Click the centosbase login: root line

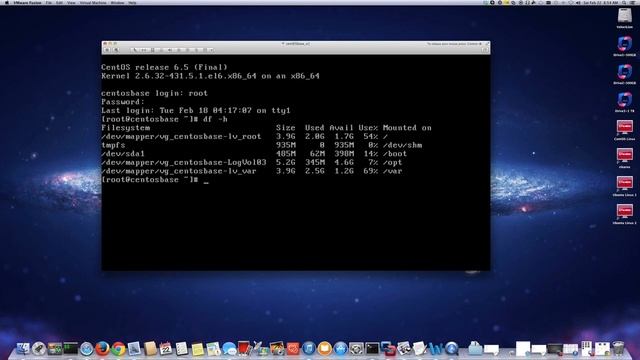(154, 93)
